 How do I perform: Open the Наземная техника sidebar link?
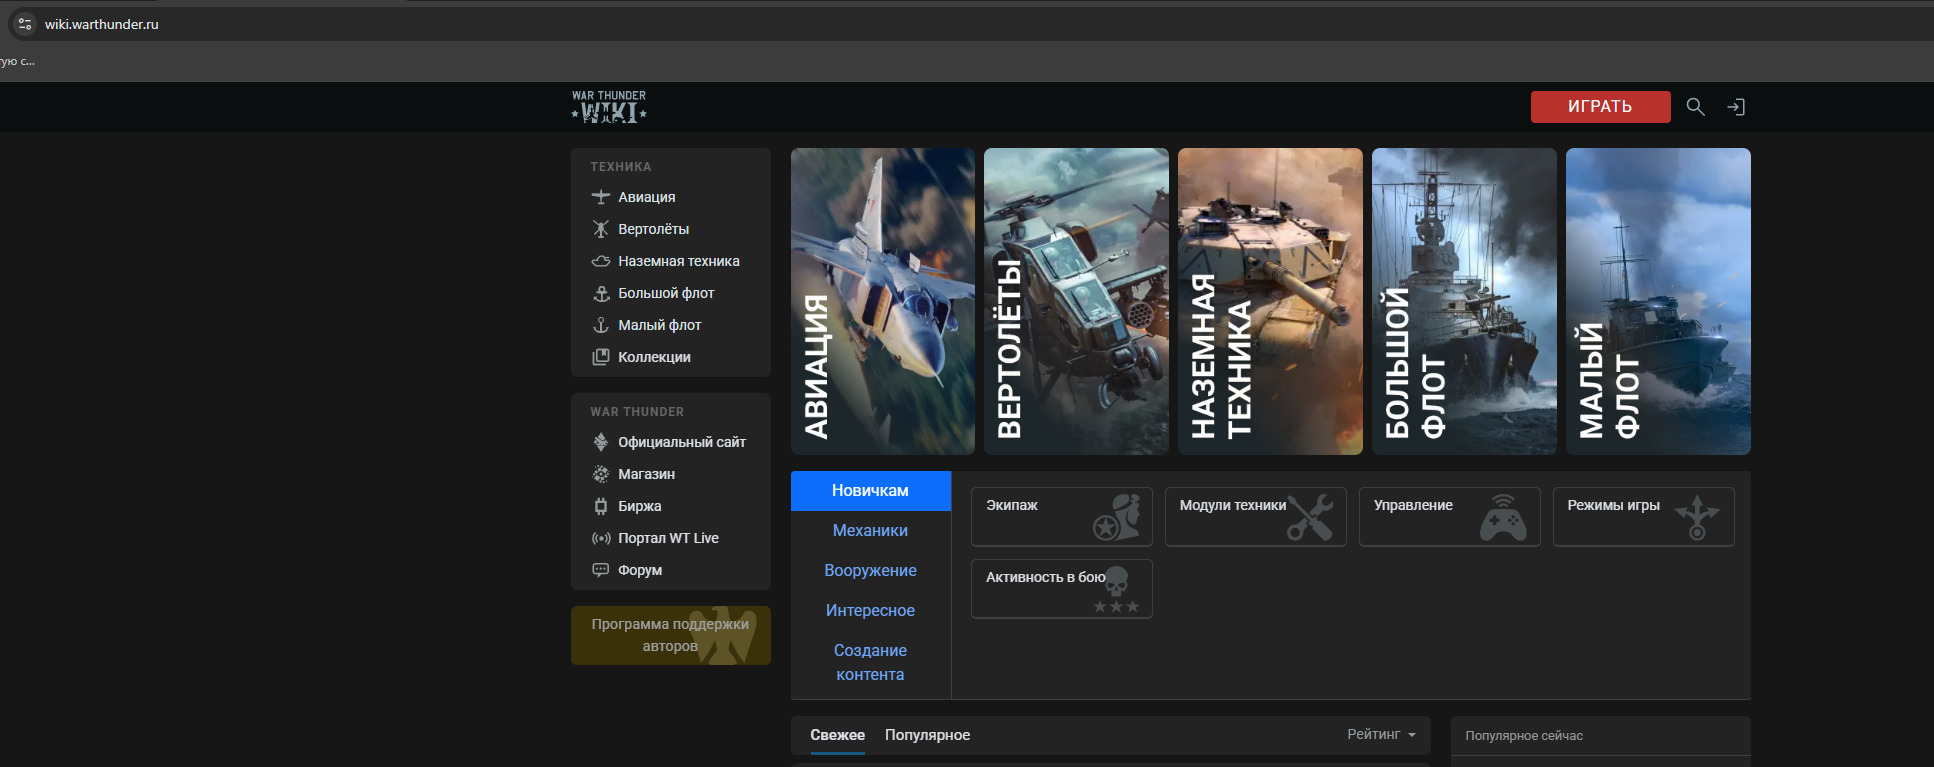678,261
